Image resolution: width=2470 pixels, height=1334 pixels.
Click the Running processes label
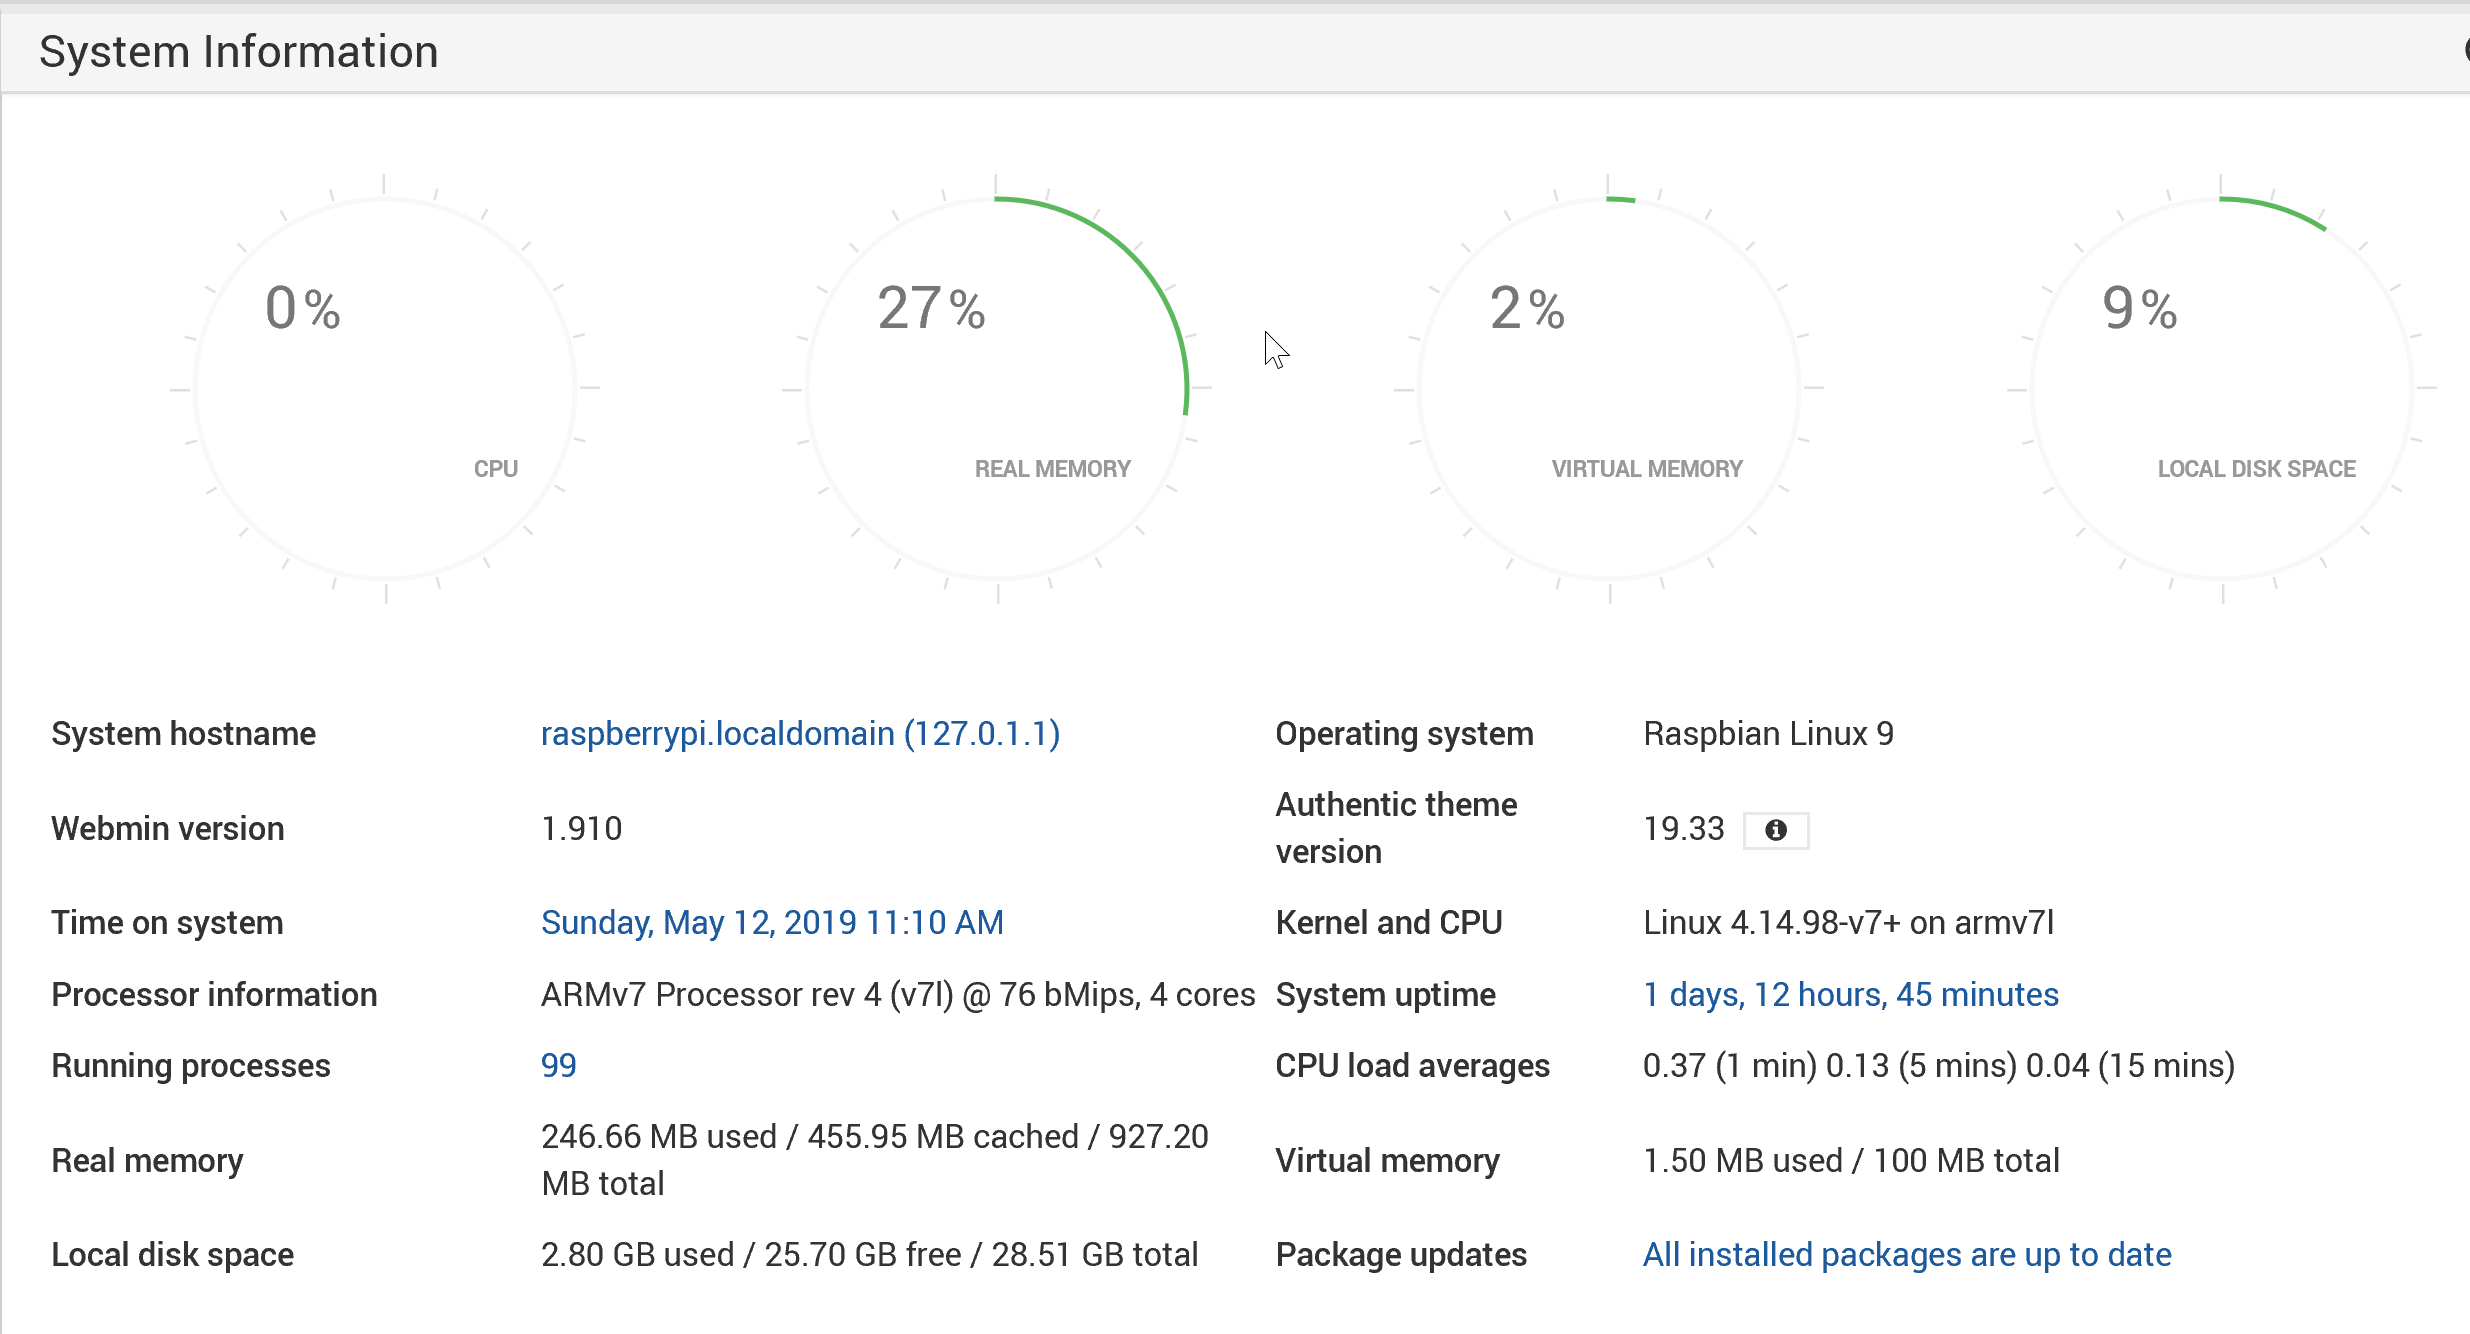click(191, 1066)
